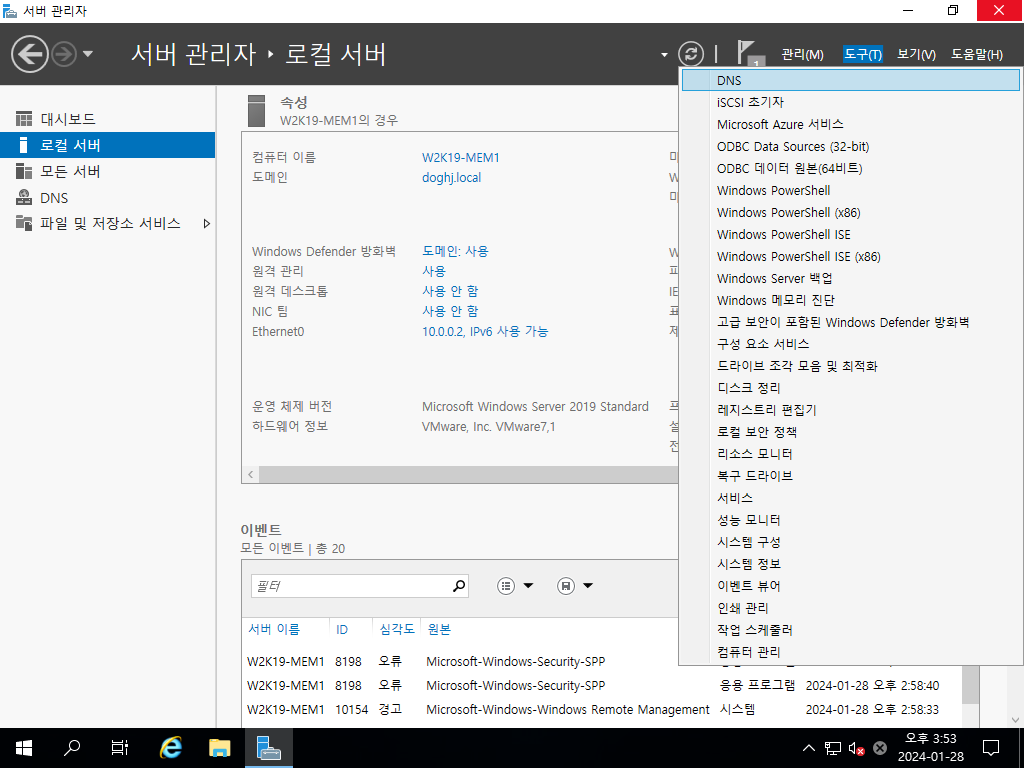Open 작업 스케줄러
The width and height of the screenshot is (1024, 768).
click(850, 630)
